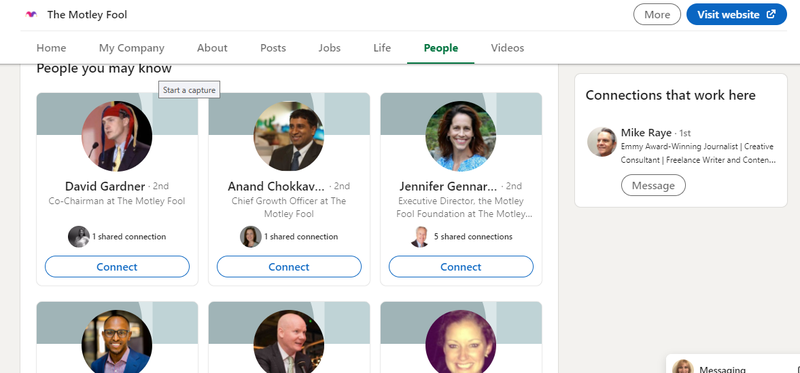Viewport: 800px width, 373px height.
Task: Switch to the About tab
Action: pos(212,48)
